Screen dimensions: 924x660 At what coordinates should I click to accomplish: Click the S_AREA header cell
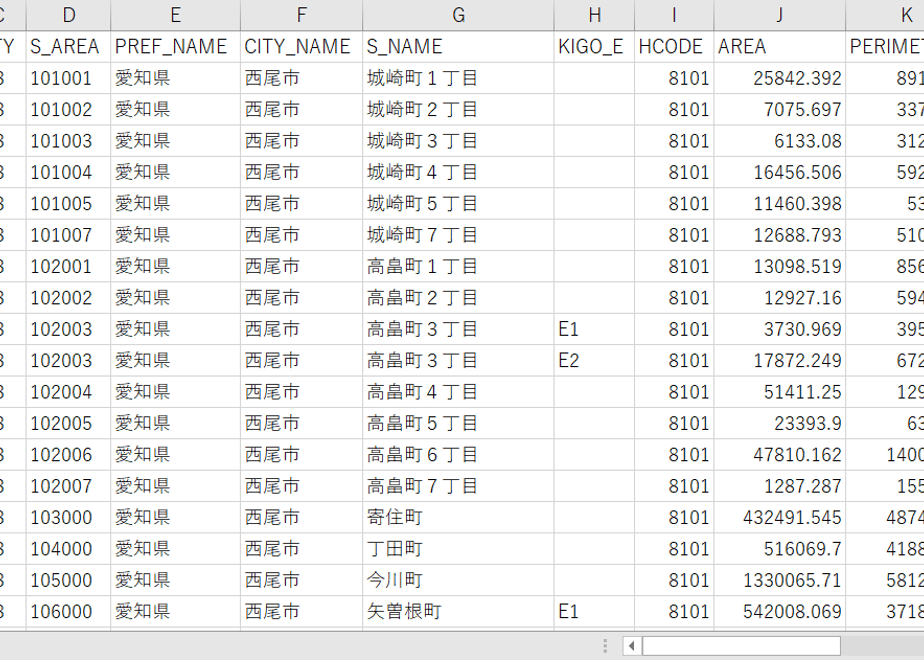click(x=68, y=47)
